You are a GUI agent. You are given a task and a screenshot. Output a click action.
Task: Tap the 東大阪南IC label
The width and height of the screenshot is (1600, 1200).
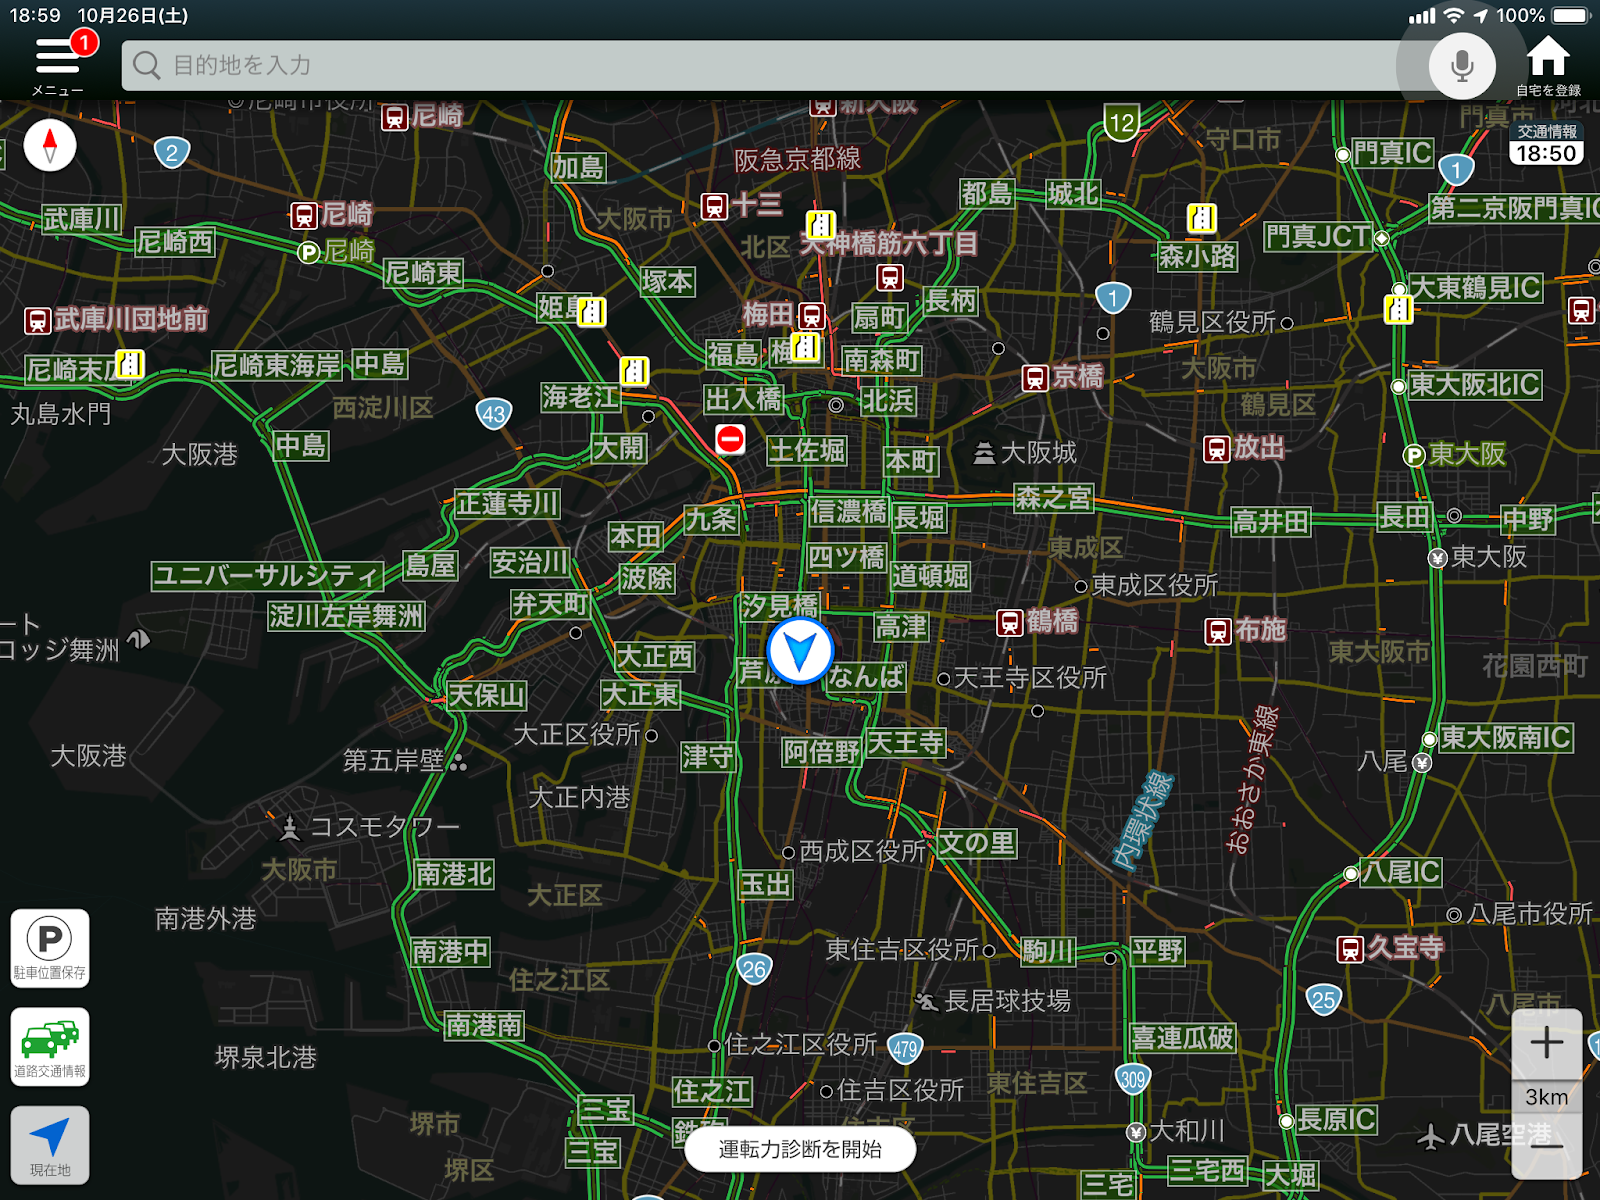click(1505, 738)
